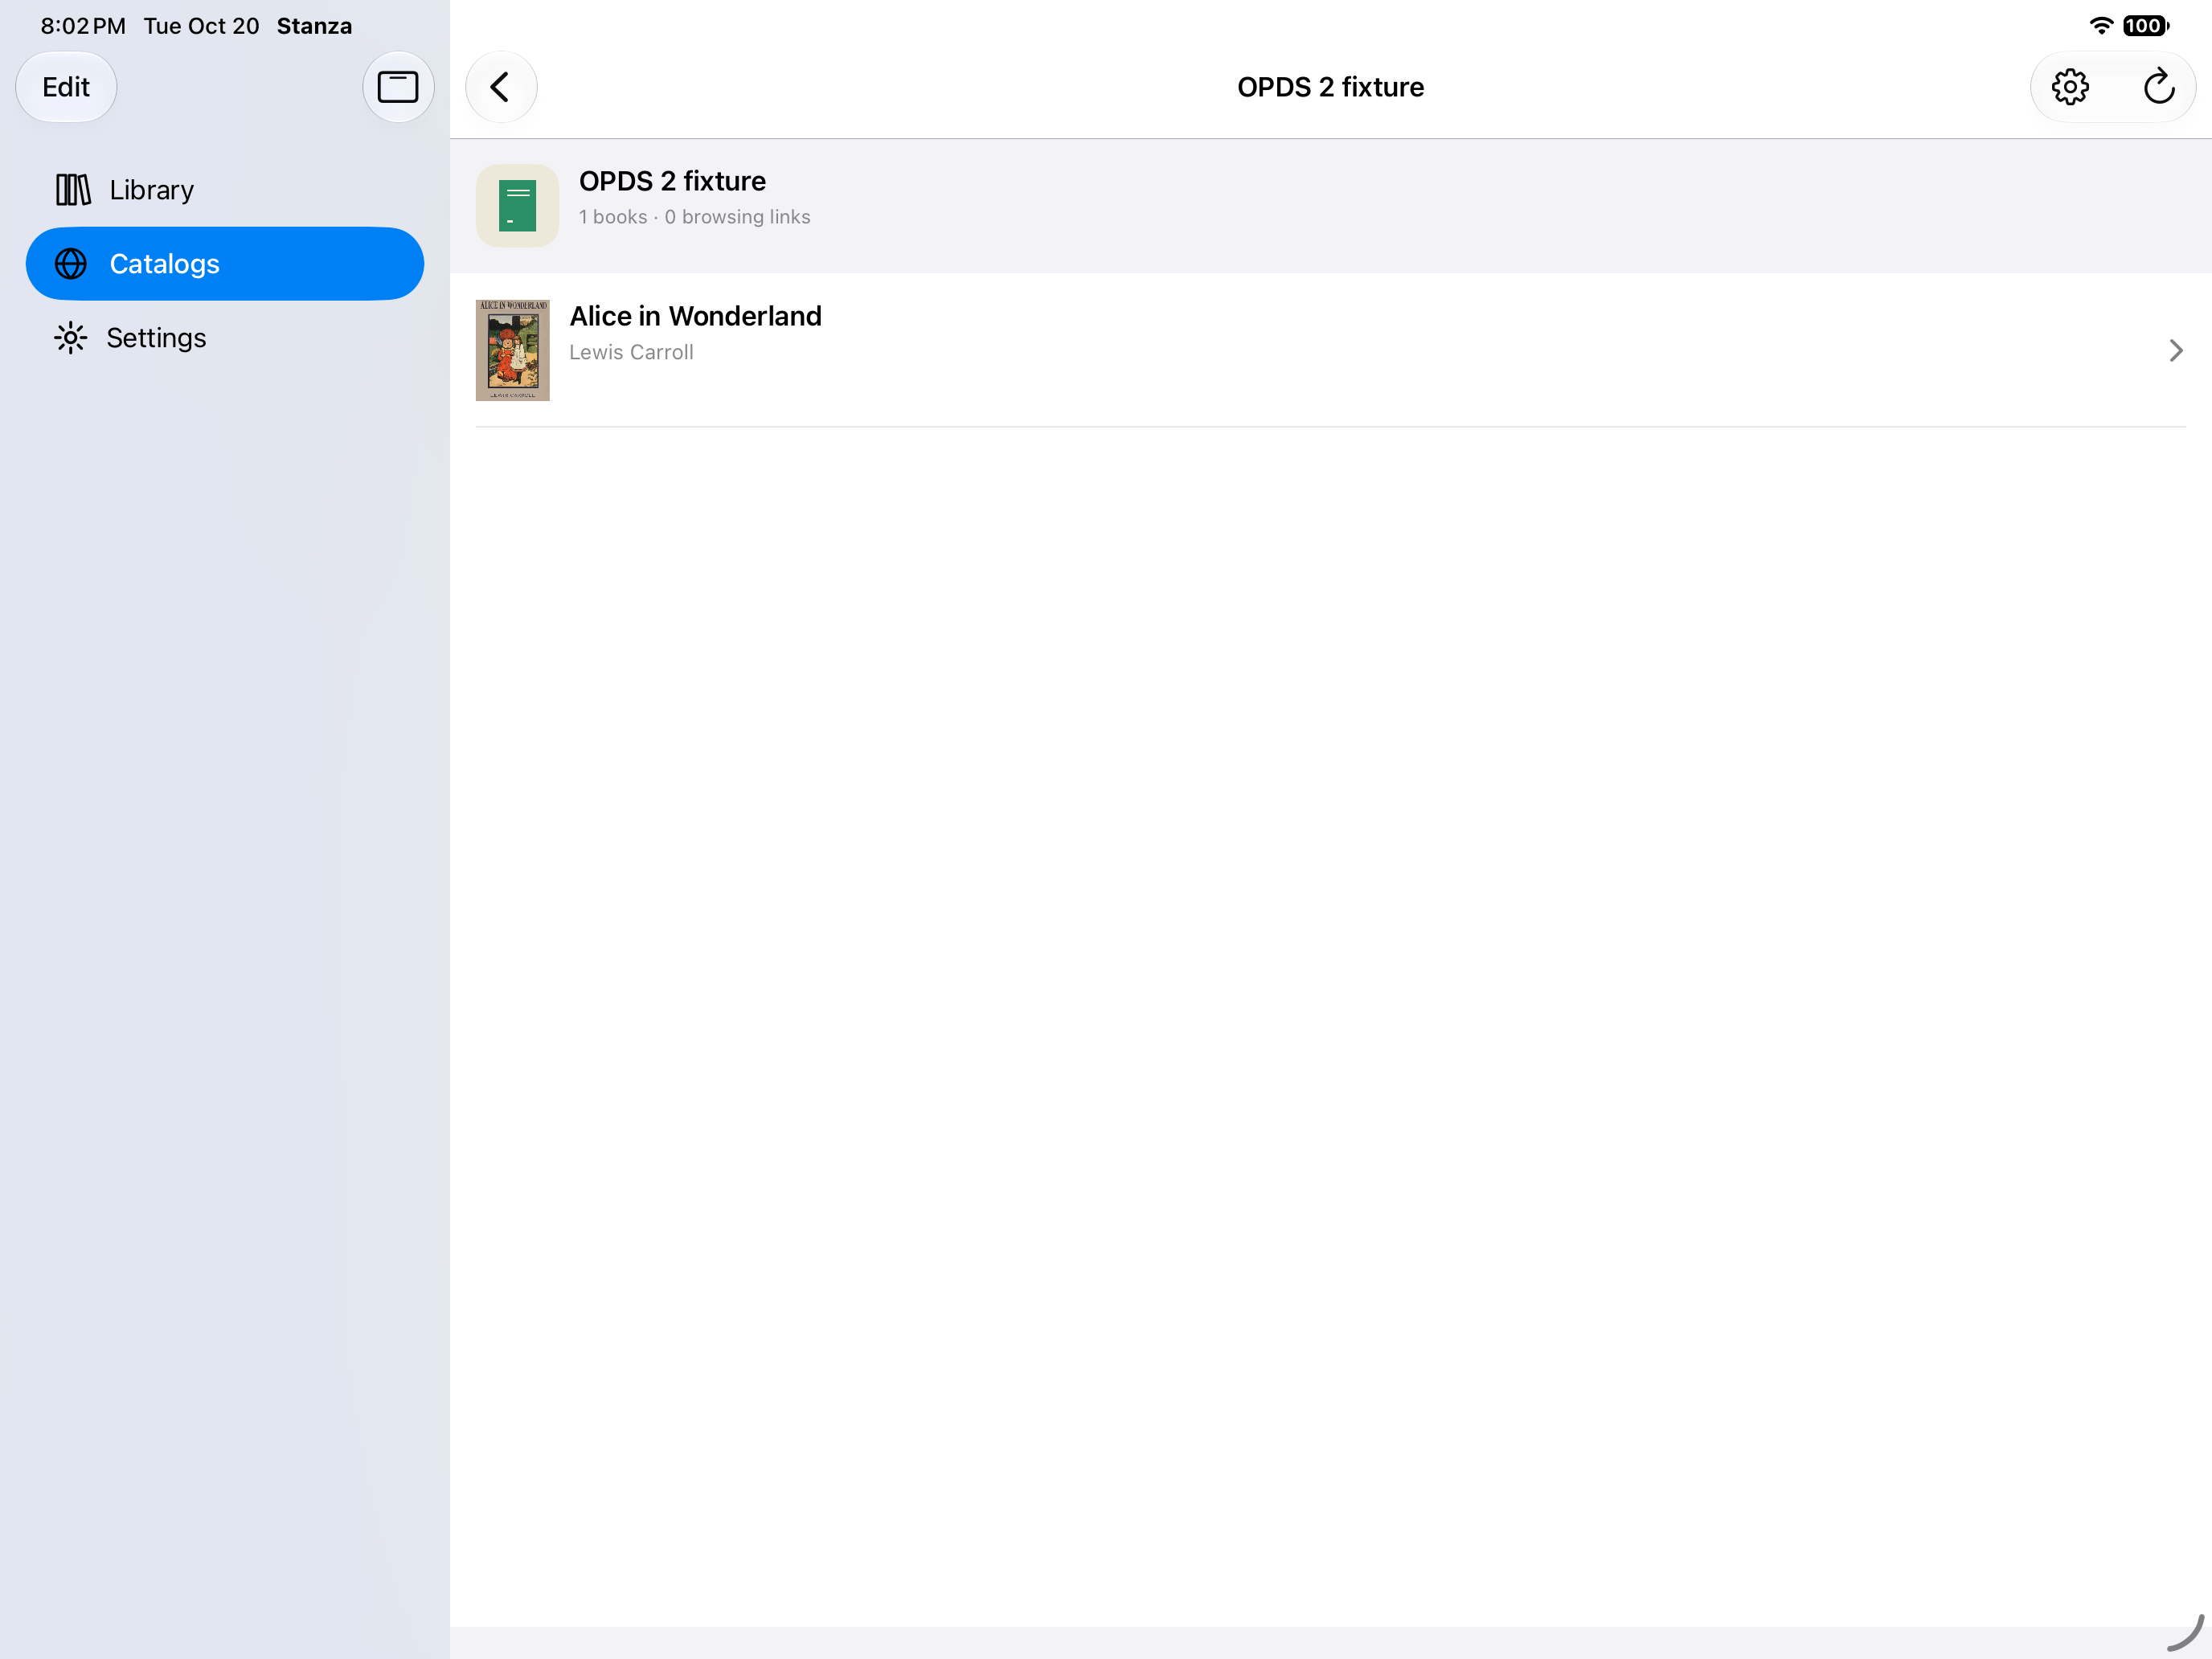This screenshot has width=2212, height=1659.
Task: Open Alice in Wonderland cover thumbnail
Action: 512,350
